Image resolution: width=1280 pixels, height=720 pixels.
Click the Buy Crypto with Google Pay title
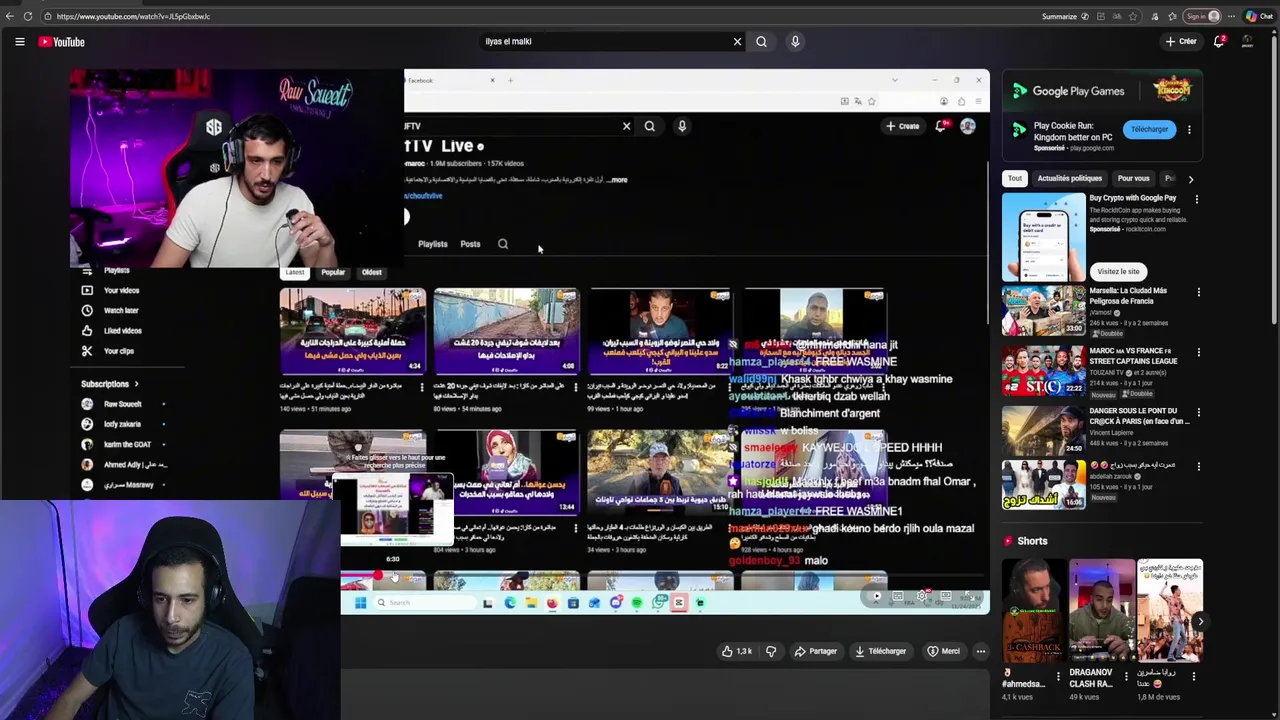point(1133,198)
